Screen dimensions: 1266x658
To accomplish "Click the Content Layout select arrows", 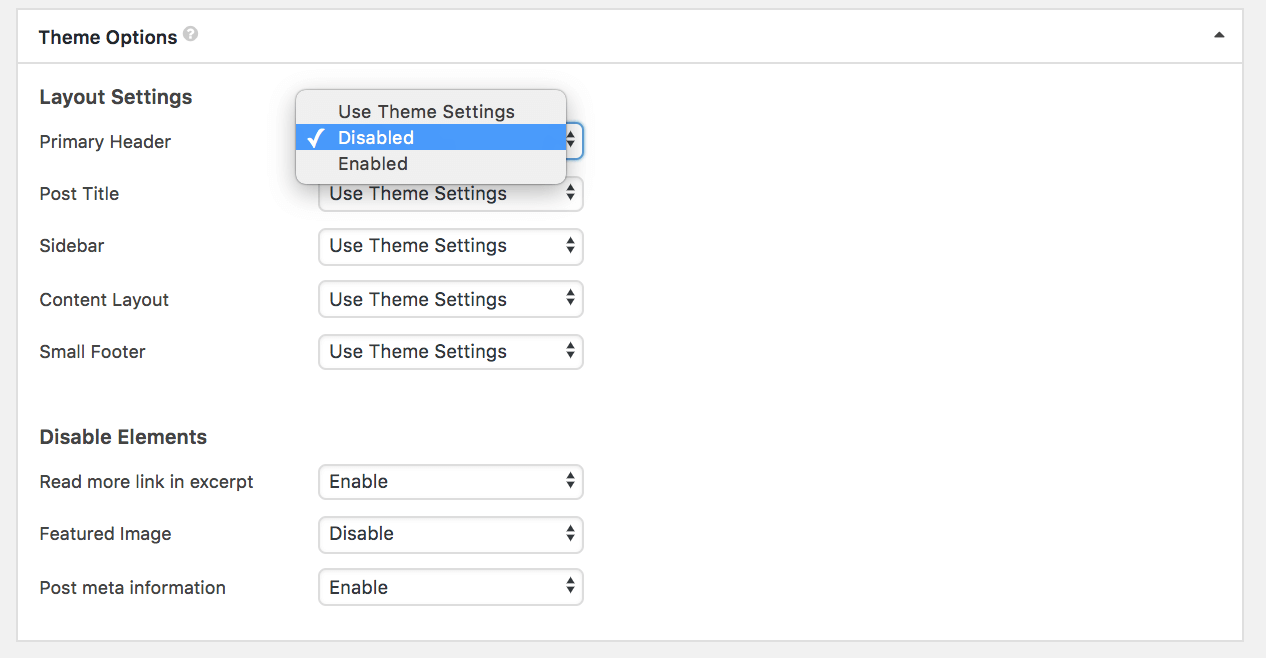I will [570, 298].
